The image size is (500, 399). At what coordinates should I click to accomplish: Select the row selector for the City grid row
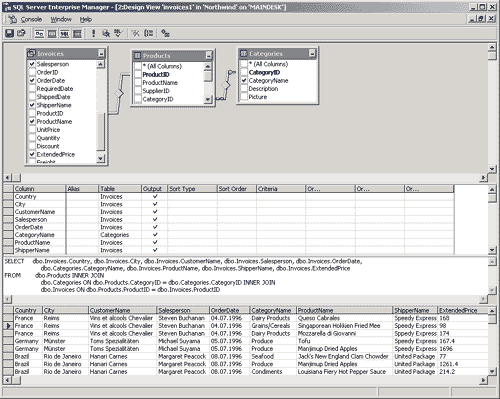coord(8,204)
